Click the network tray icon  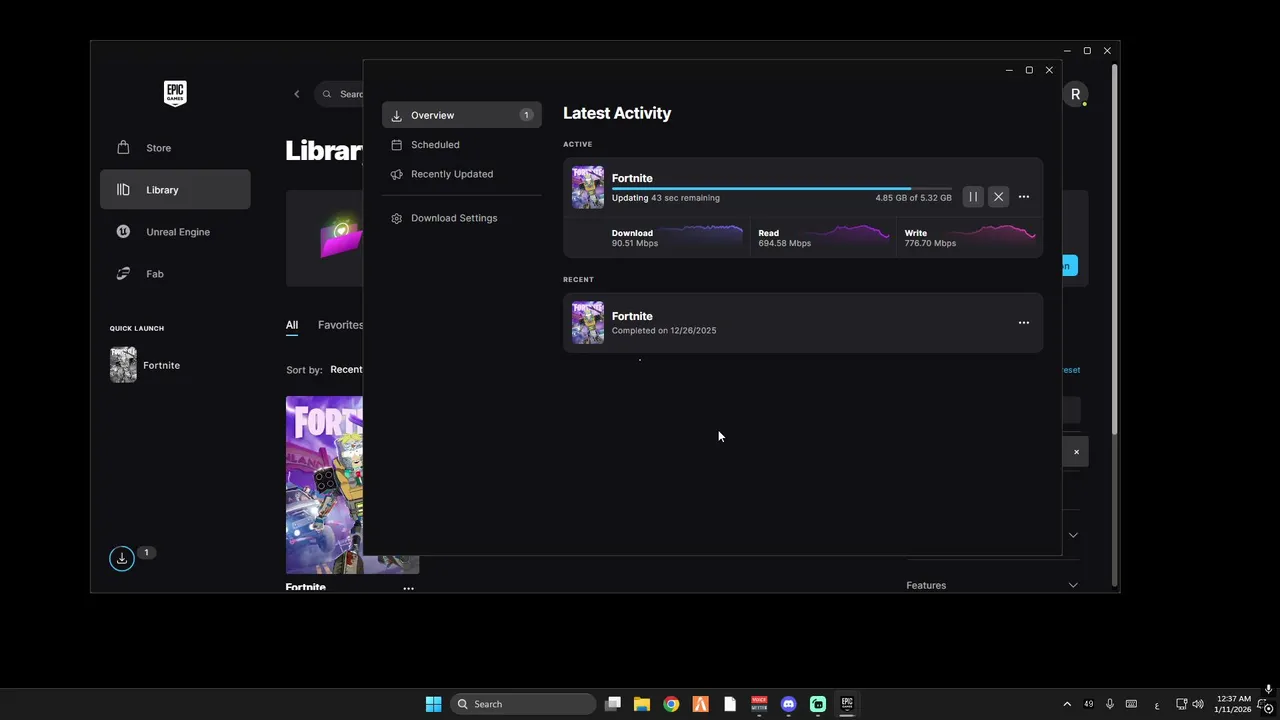tap(1181, 704)
